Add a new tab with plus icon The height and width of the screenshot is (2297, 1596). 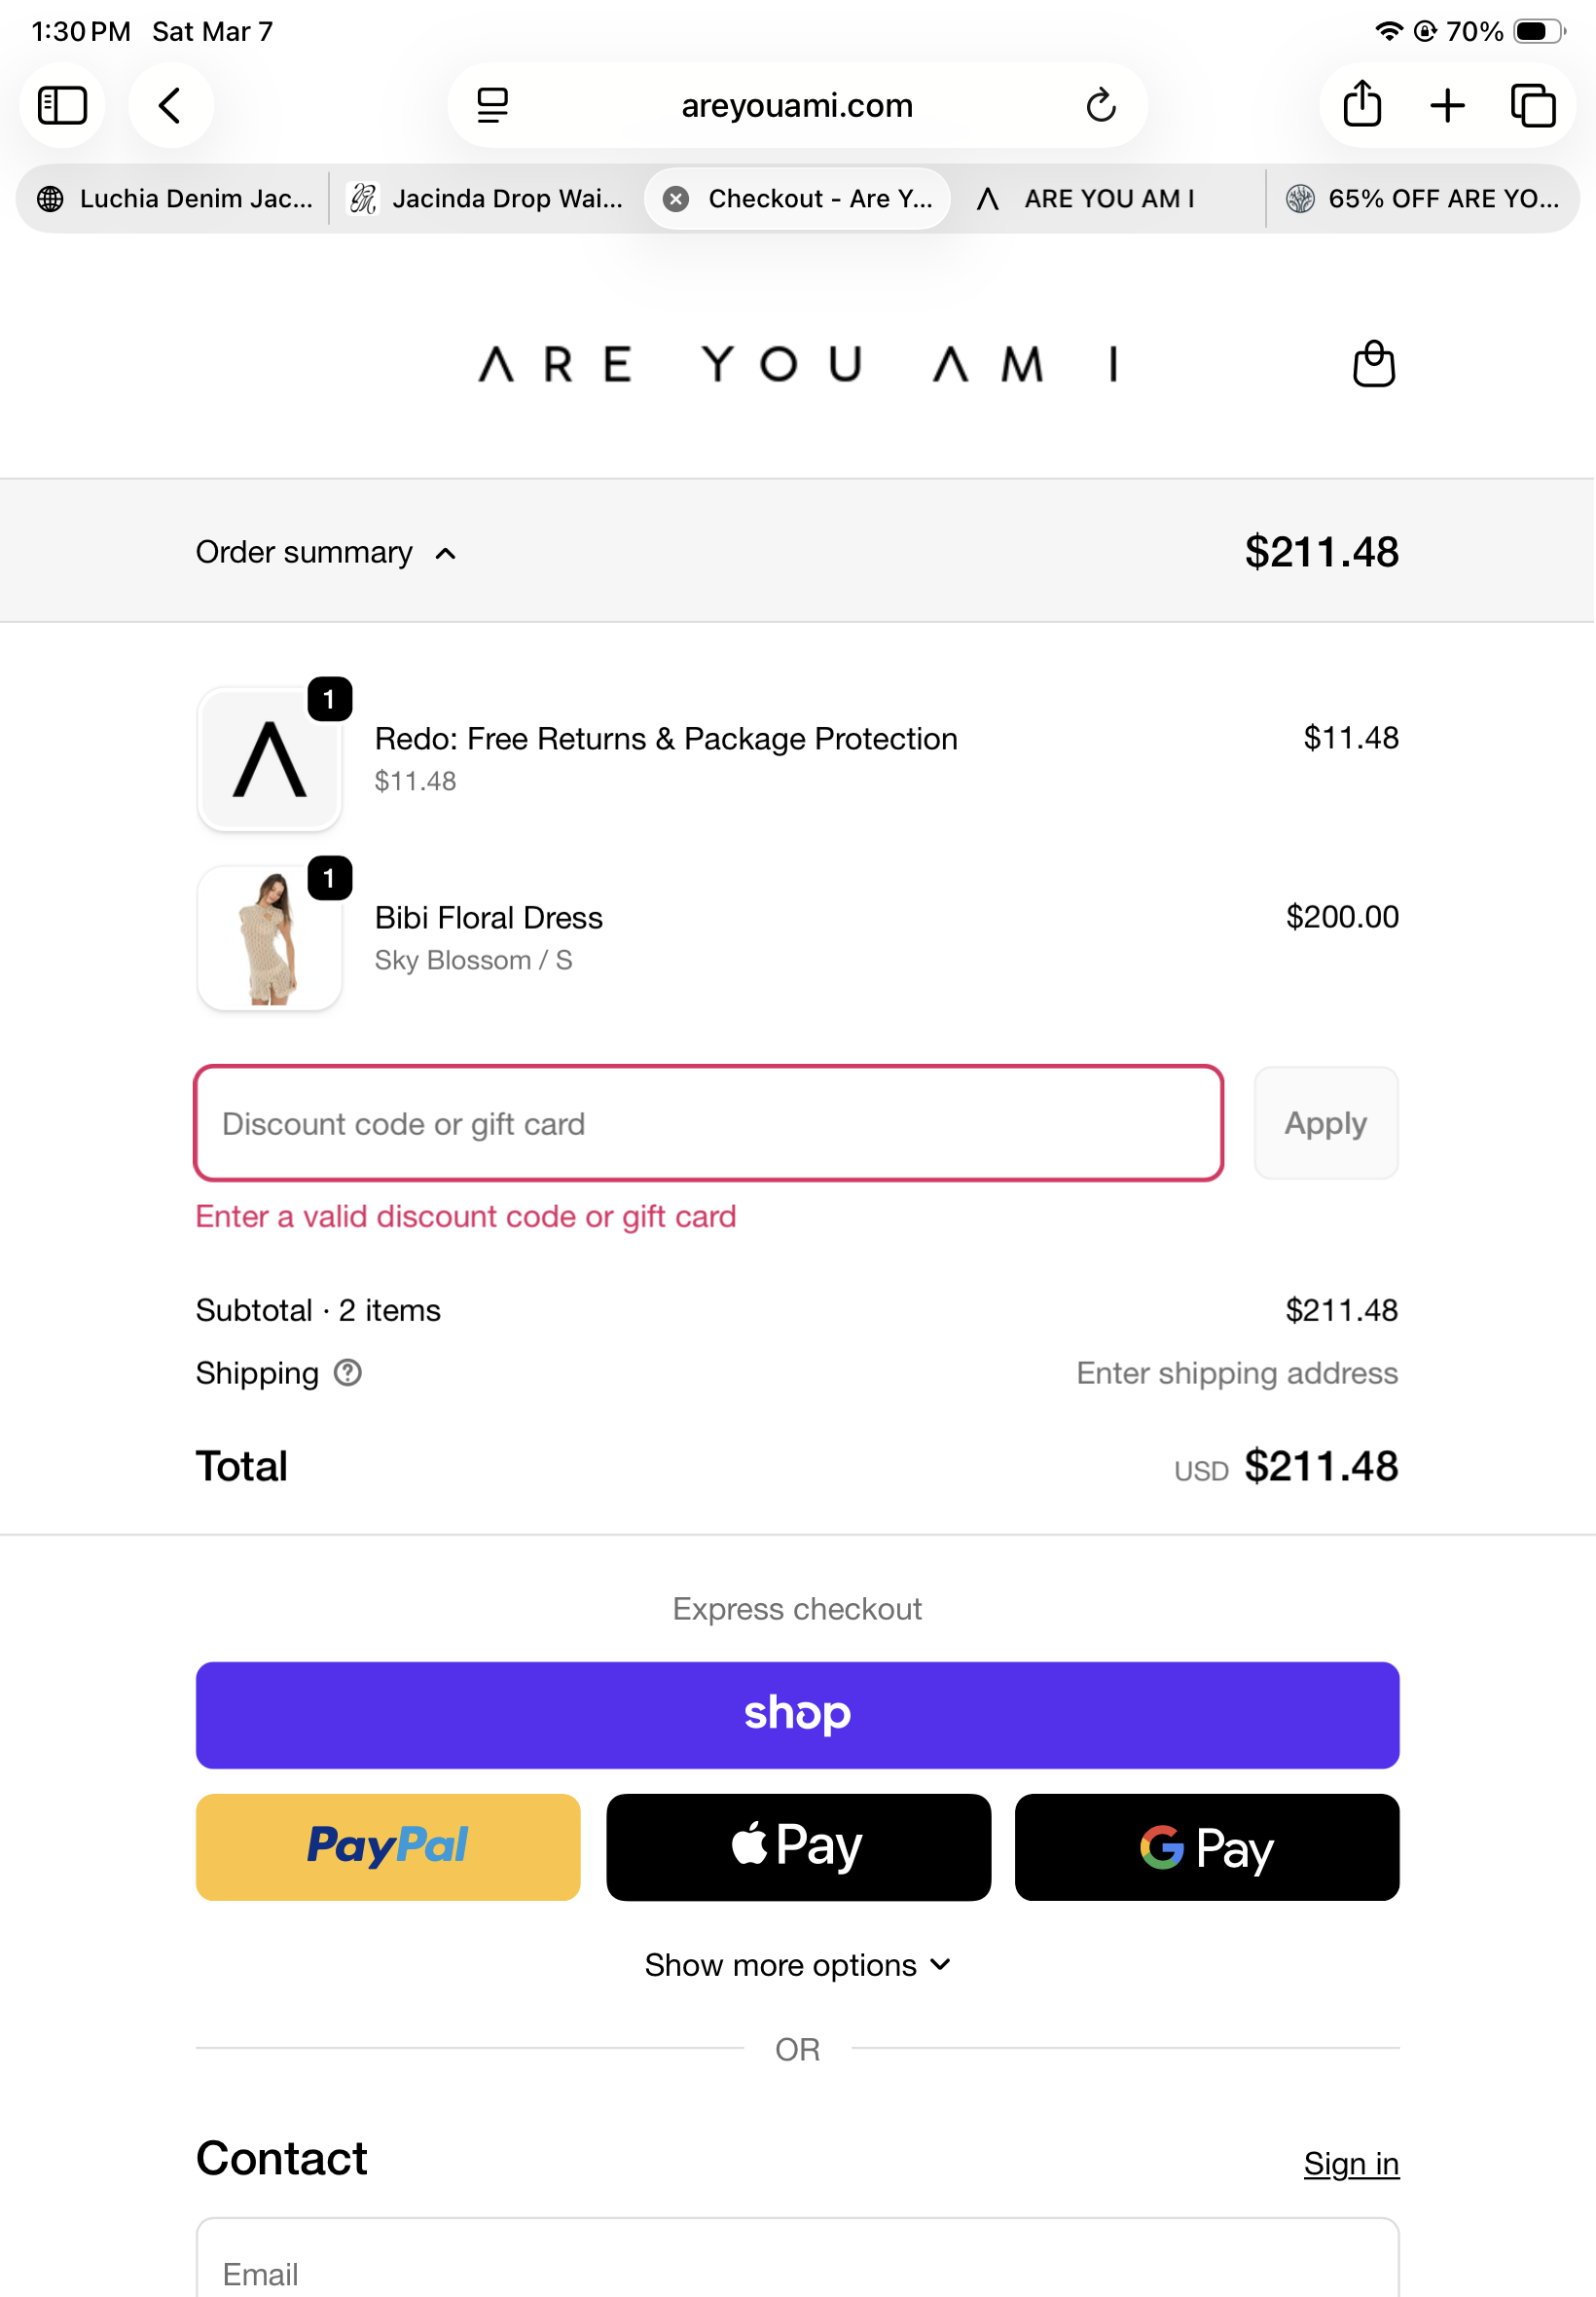click(1447, 105)
